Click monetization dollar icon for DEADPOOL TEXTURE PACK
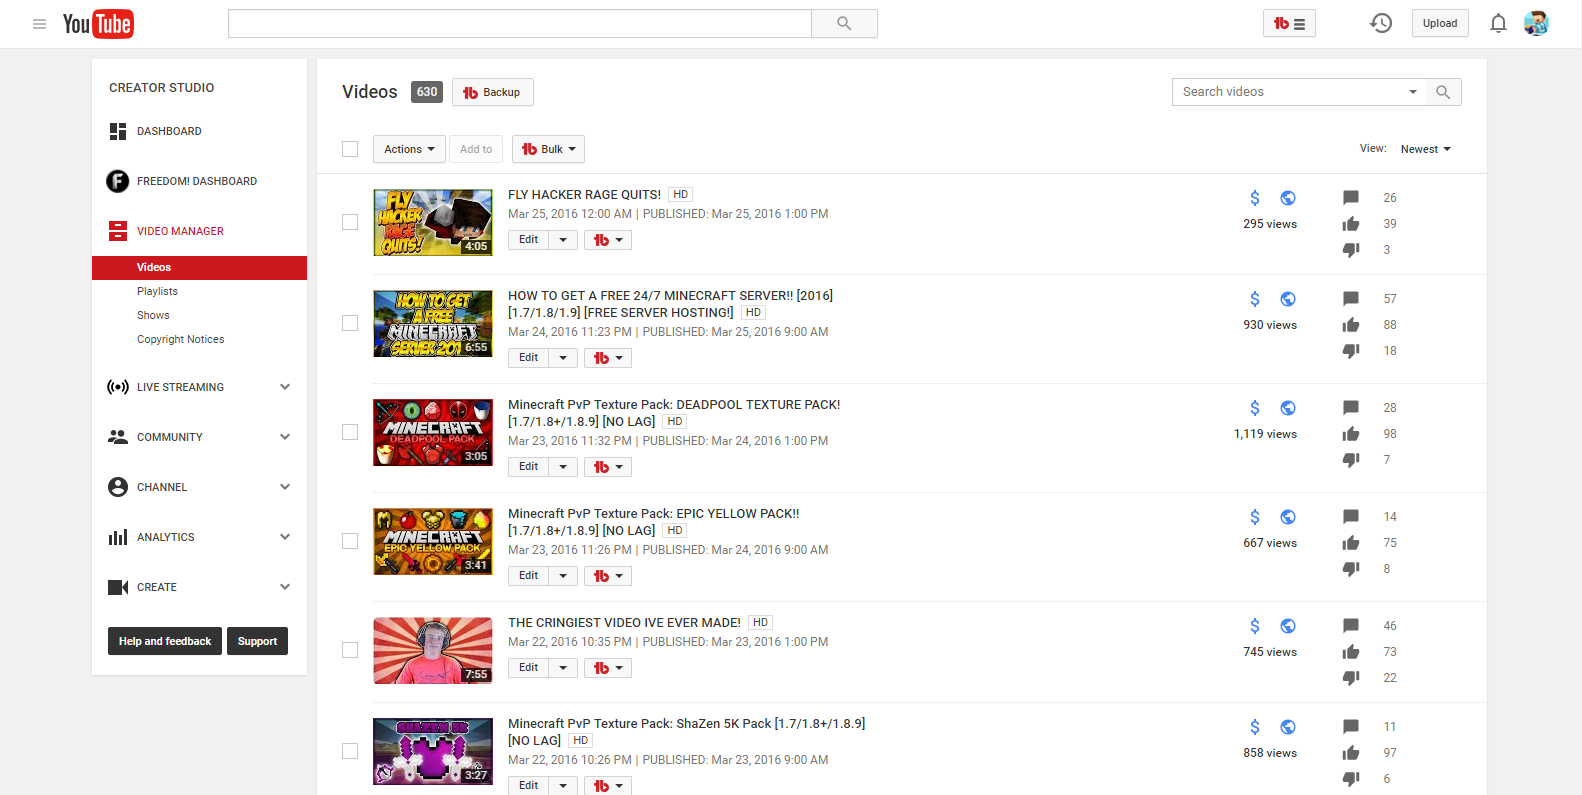This screenshot has height=795, width=1582. click(x=1255, y=408)
